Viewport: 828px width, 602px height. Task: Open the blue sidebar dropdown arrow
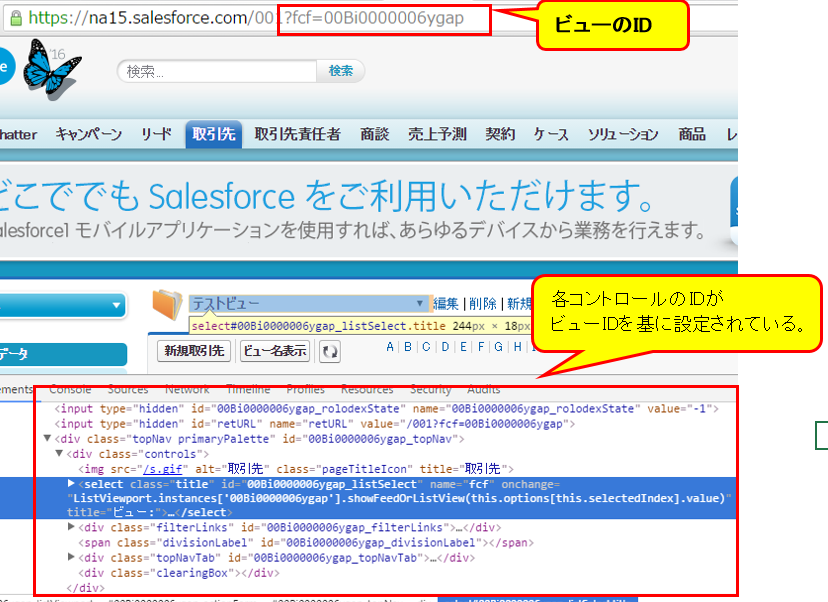116,305
